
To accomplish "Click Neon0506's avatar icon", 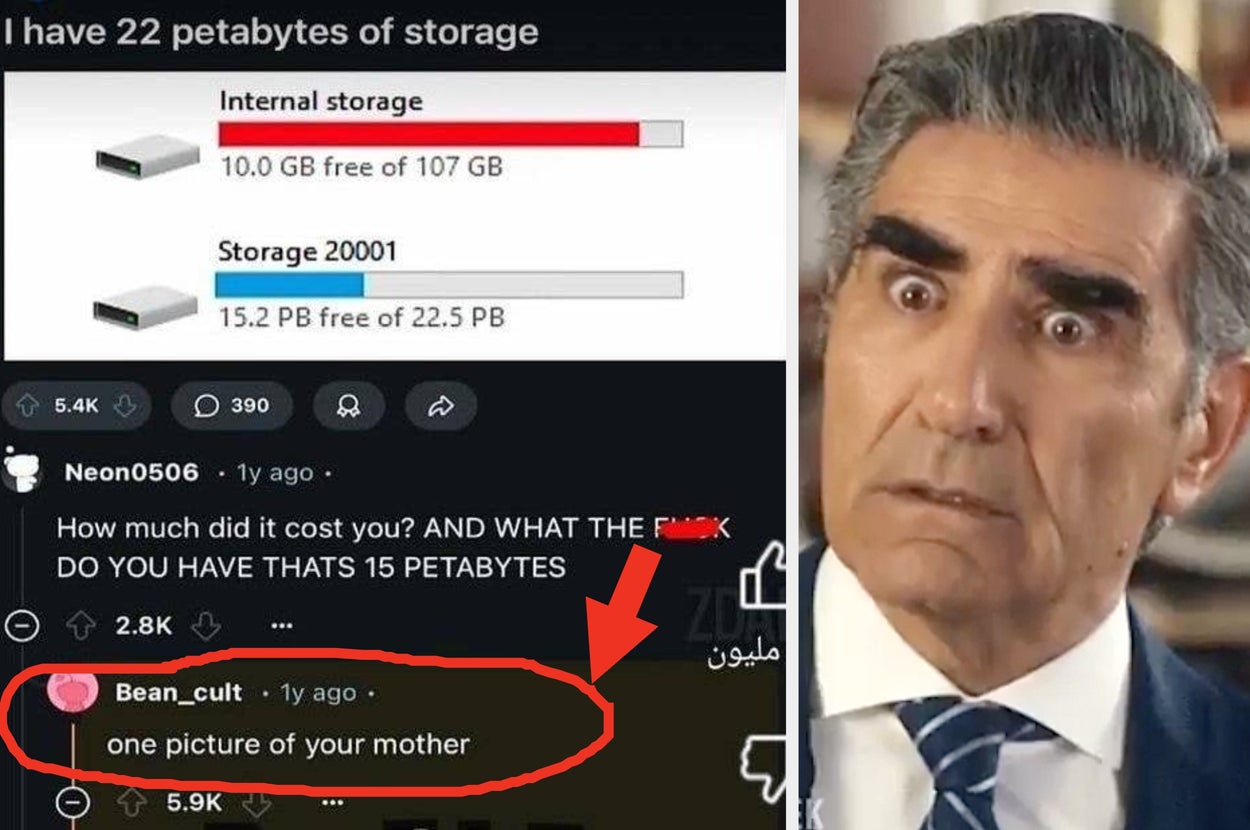I will (x=21, y=470).
